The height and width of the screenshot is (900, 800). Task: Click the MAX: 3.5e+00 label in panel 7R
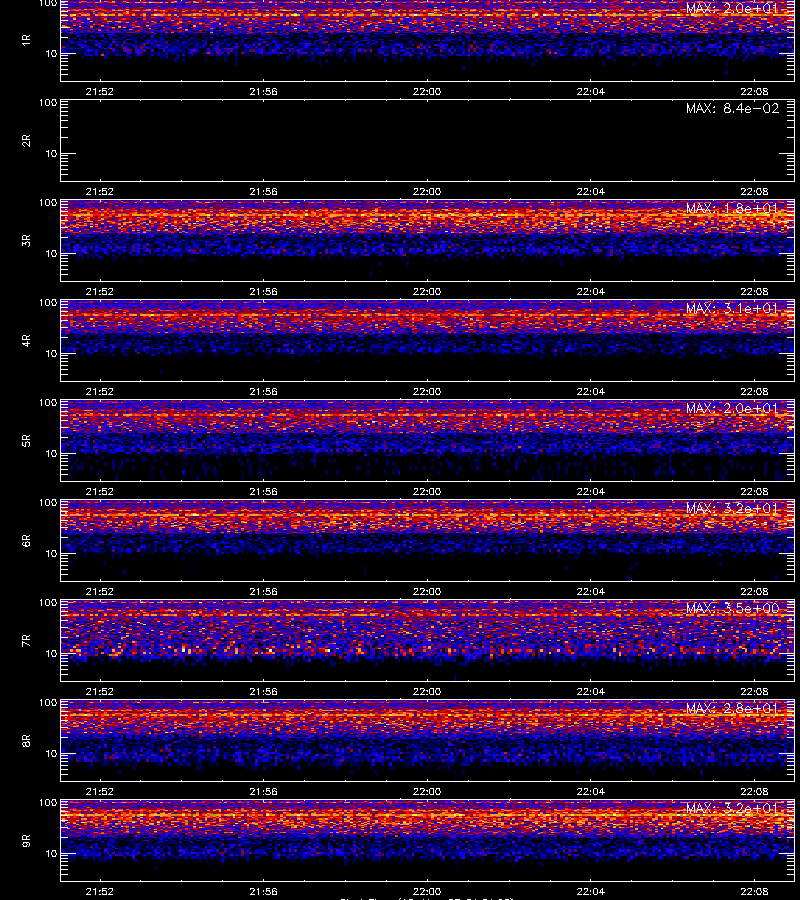732,608
